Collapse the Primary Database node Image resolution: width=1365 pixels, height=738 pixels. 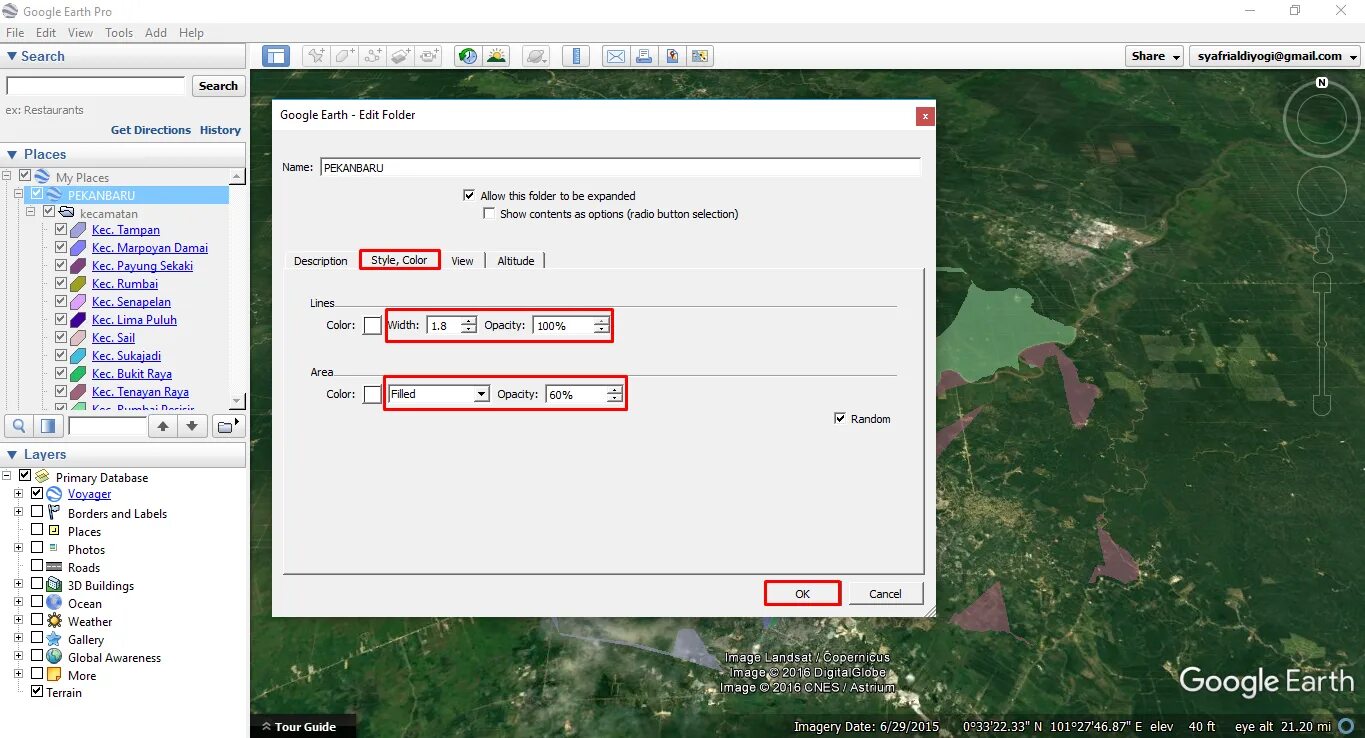click(8, 476)
